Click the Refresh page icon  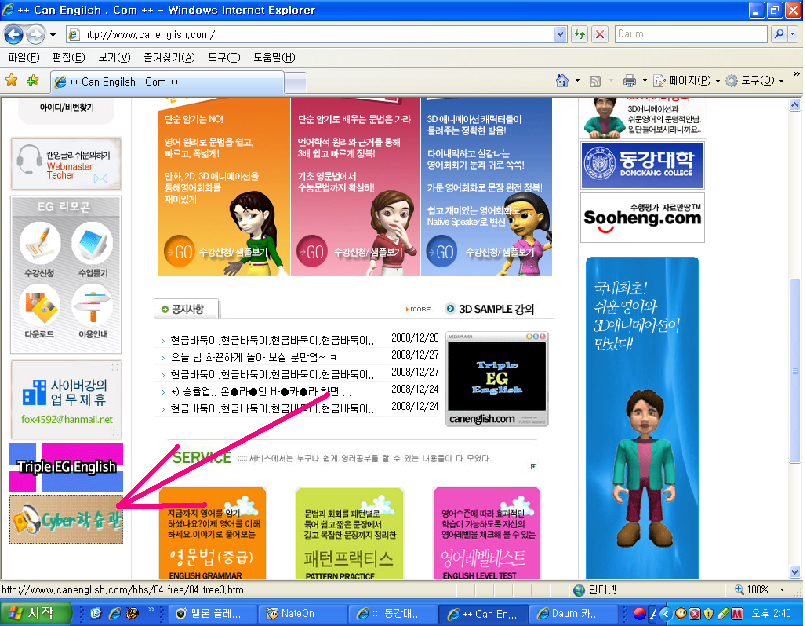coord(580,34)
